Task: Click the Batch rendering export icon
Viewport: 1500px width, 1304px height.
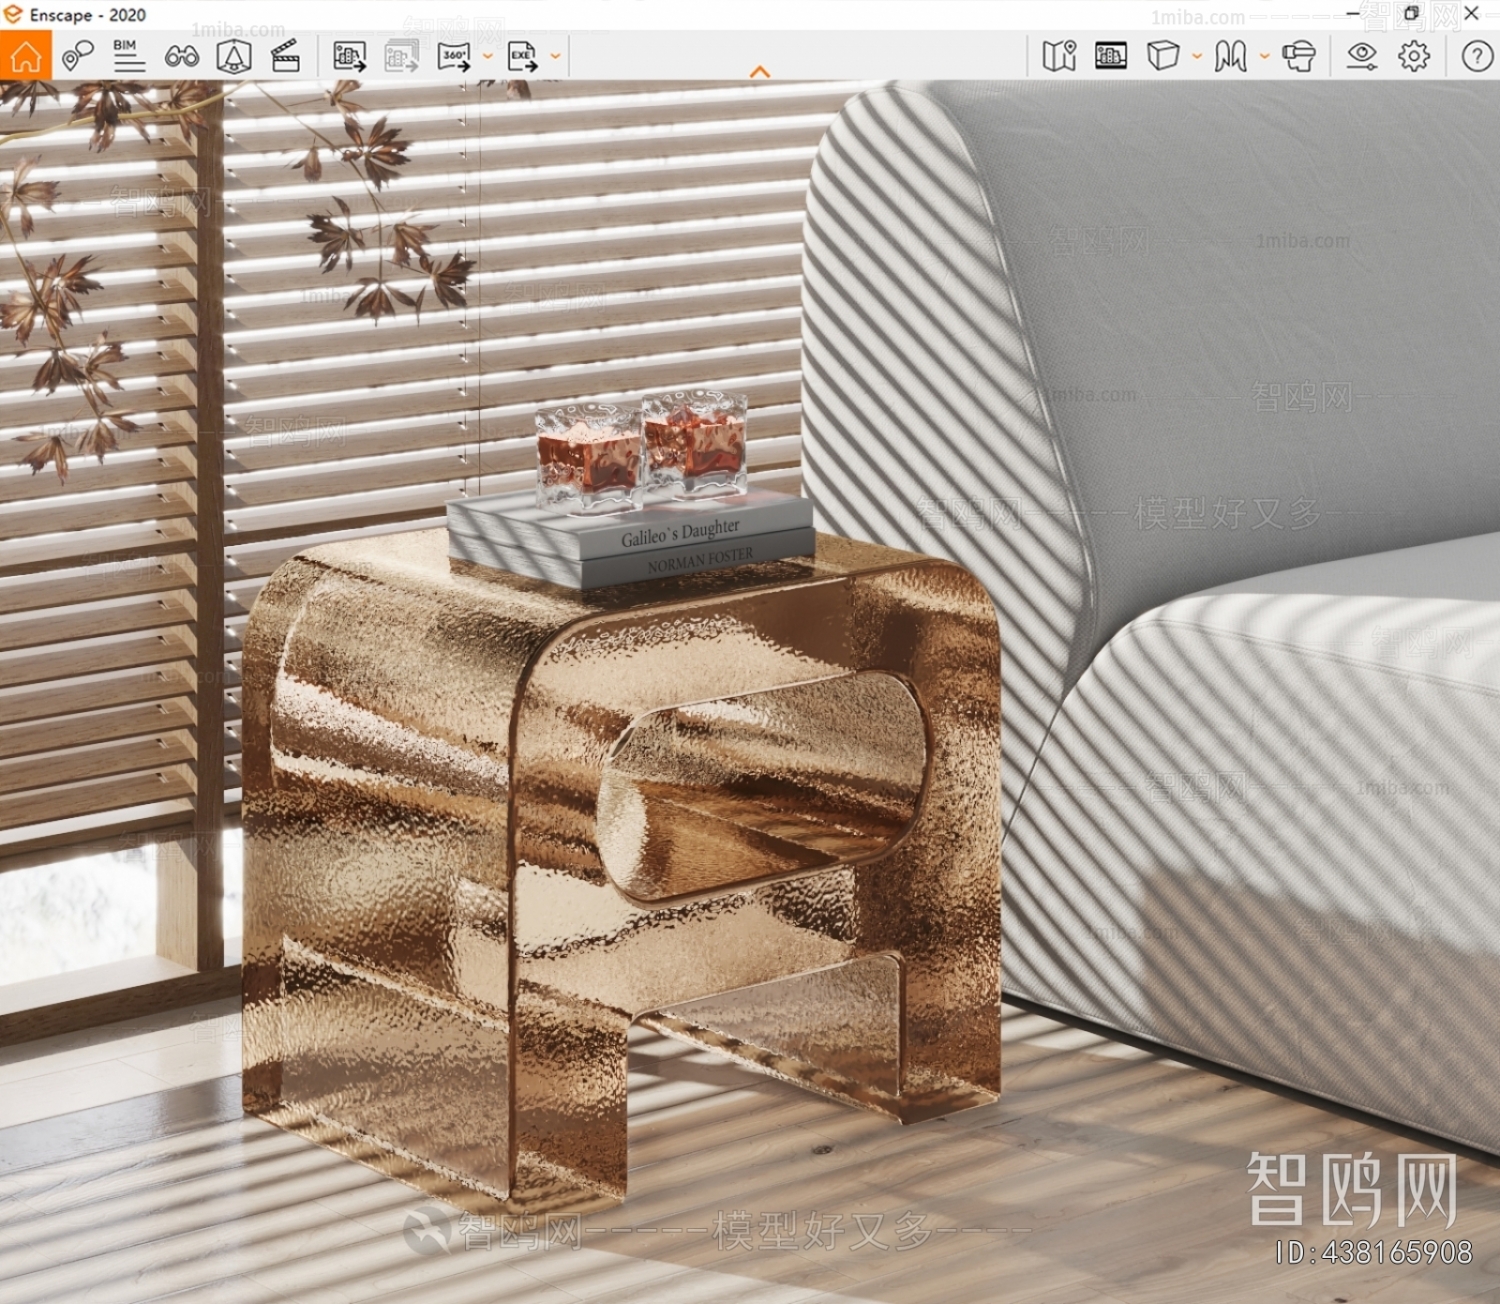Action: 402,56
